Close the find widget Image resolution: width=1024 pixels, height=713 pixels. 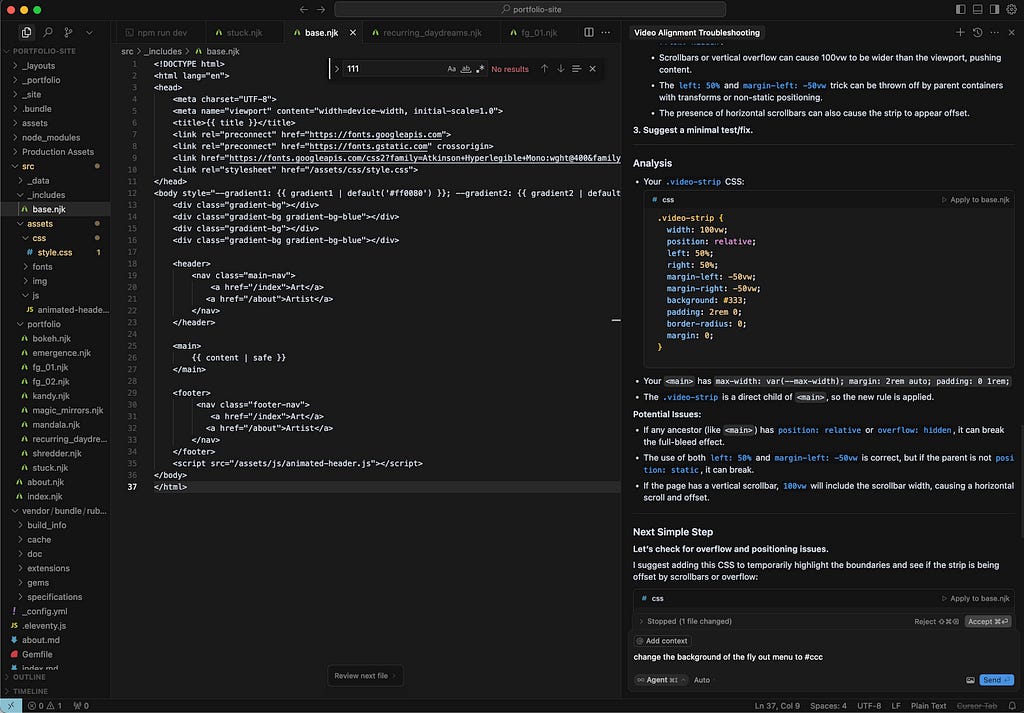pos(592,69)
